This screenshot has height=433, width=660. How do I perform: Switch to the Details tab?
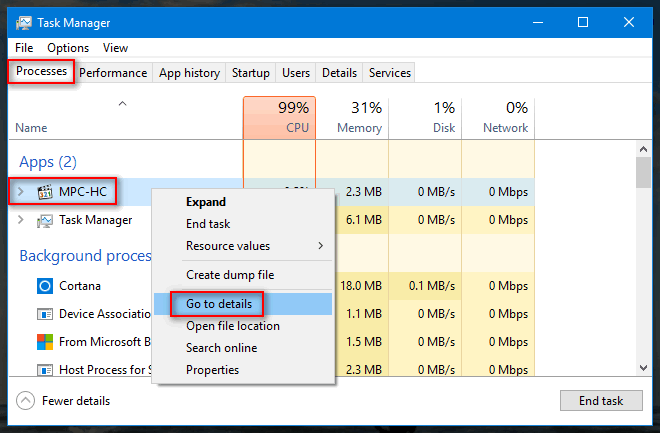point(339,73)
